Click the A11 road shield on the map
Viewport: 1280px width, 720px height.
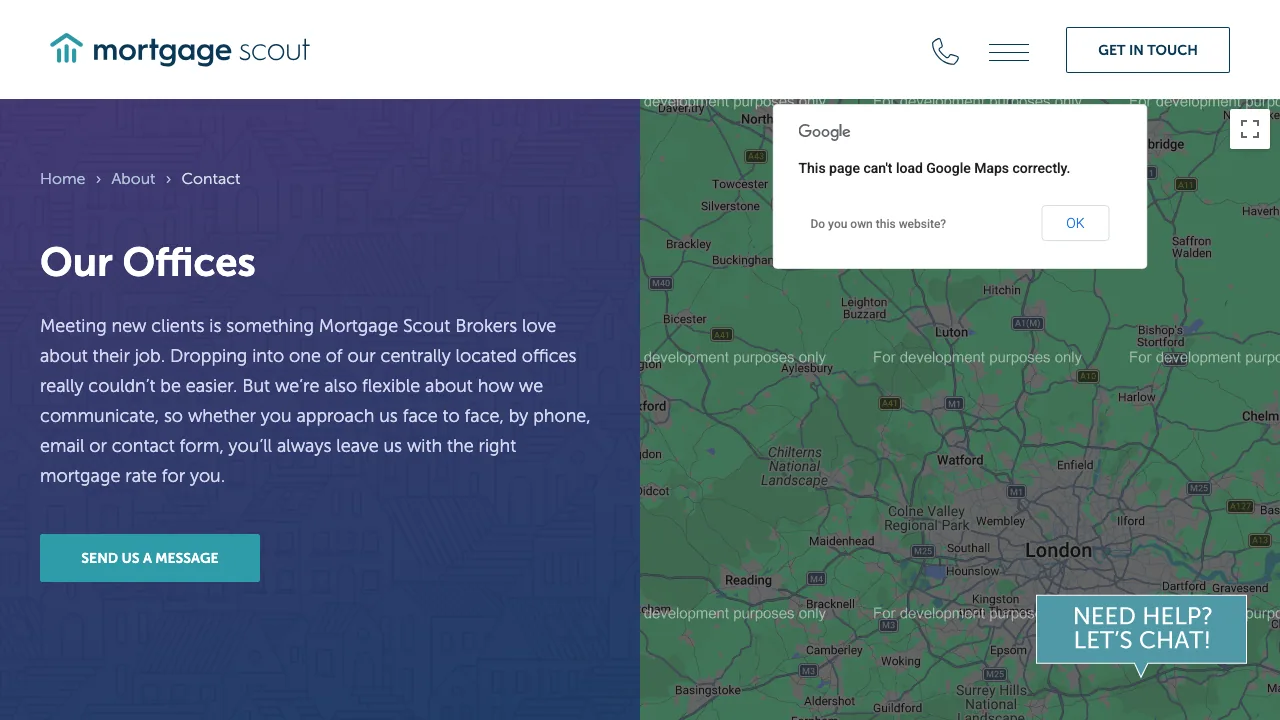click(1184, 184)
